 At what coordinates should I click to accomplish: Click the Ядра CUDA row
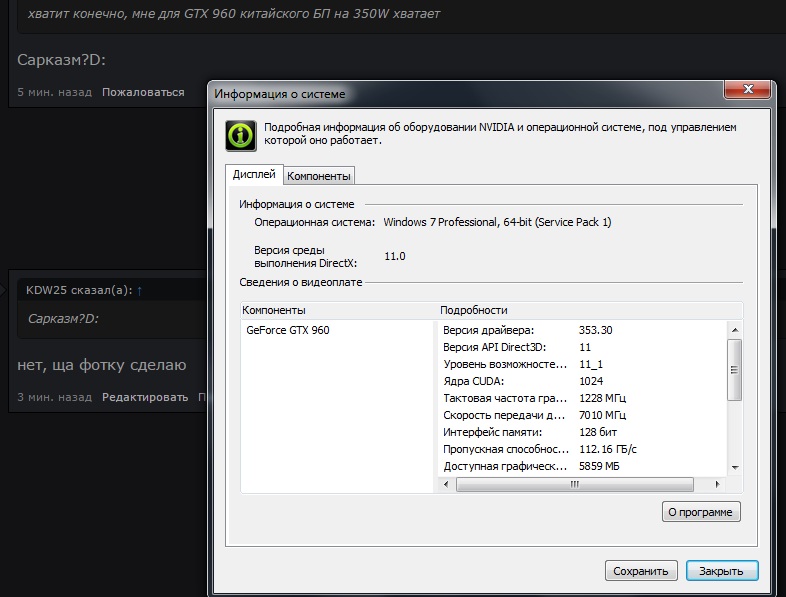click(x=582, y=381)
